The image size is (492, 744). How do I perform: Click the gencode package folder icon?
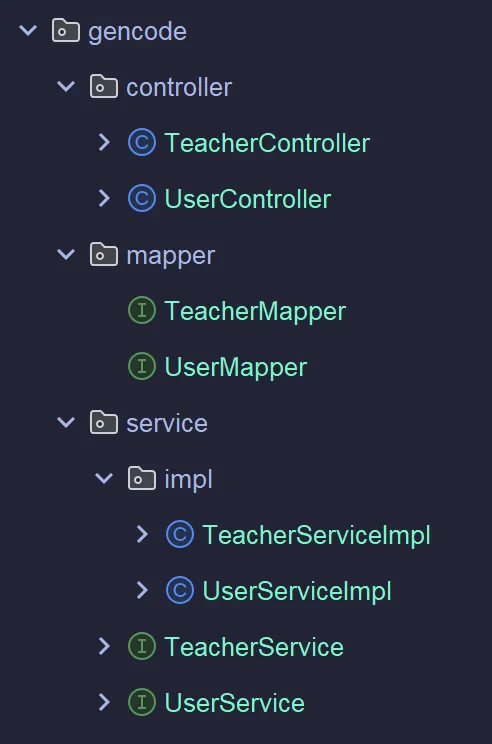click(x=65, y=31)
